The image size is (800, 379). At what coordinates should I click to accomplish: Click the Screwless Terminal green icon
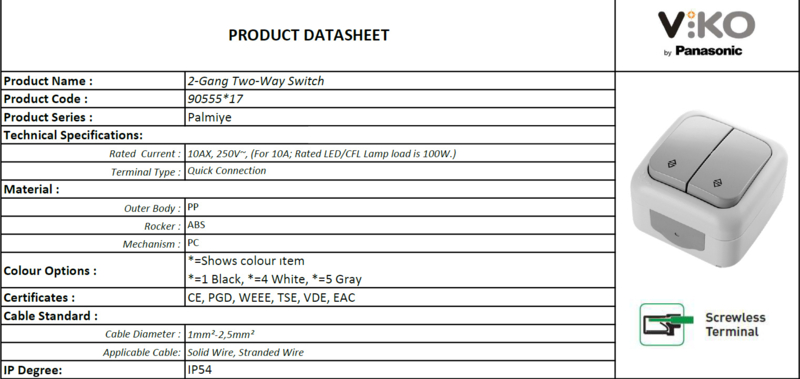[x=666, y=324]
